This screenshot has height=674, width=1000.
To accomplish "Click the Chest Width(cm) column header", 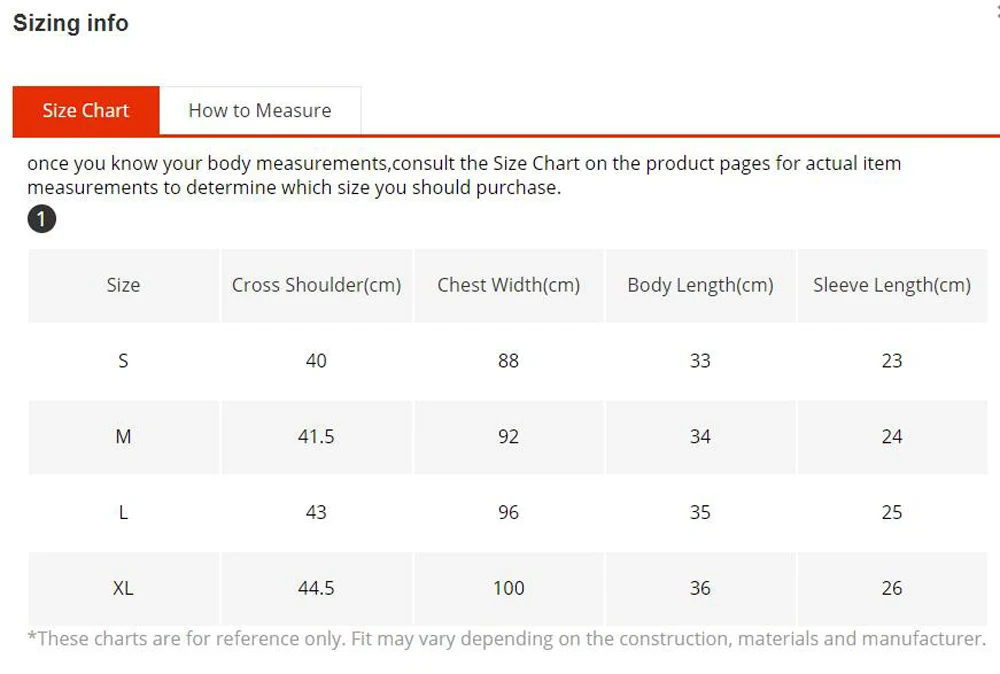I will (x=508, y=285).
